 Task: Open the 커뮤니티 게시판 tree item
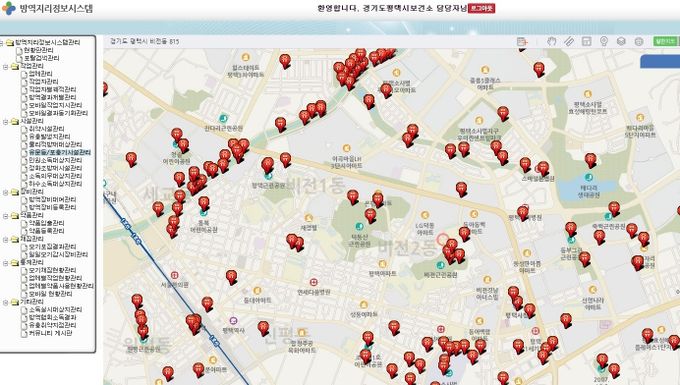coord(50,333)
